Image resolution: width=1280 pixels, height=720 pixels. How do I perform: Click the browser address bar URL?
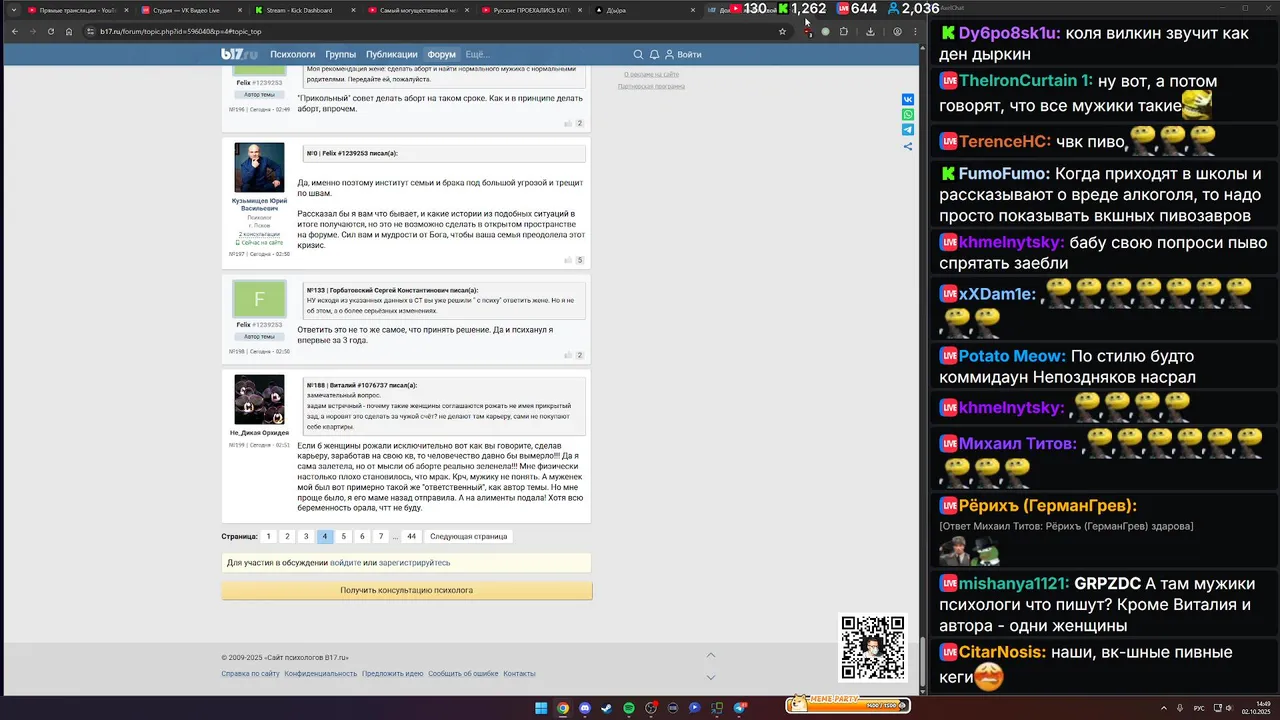pyautogui.click(x=180, y=31)
